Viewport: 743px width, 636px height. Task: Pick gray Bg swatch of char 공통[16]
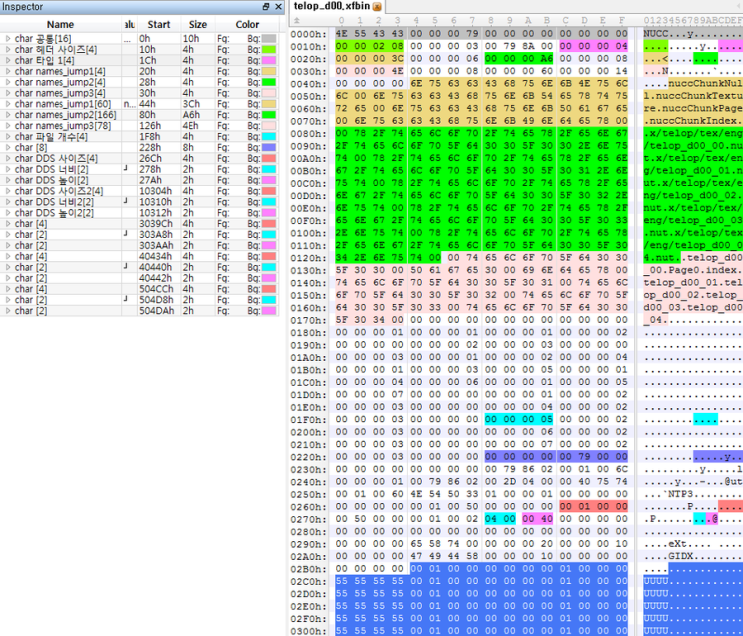pos(269,38)
